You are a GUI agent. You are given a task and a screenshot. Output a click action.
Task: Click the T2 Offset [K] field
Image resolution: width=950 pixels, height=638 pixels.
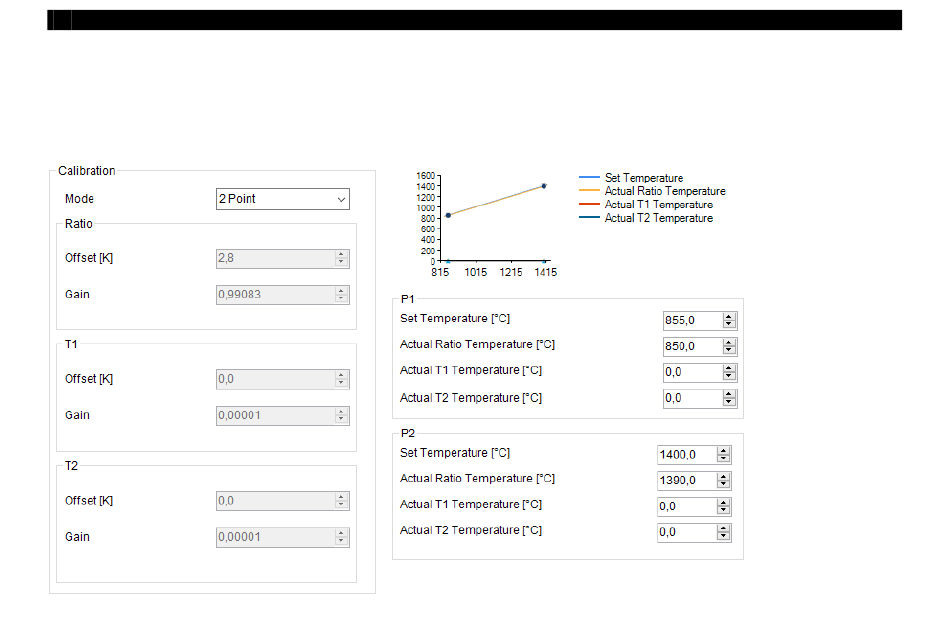(282, 501)
